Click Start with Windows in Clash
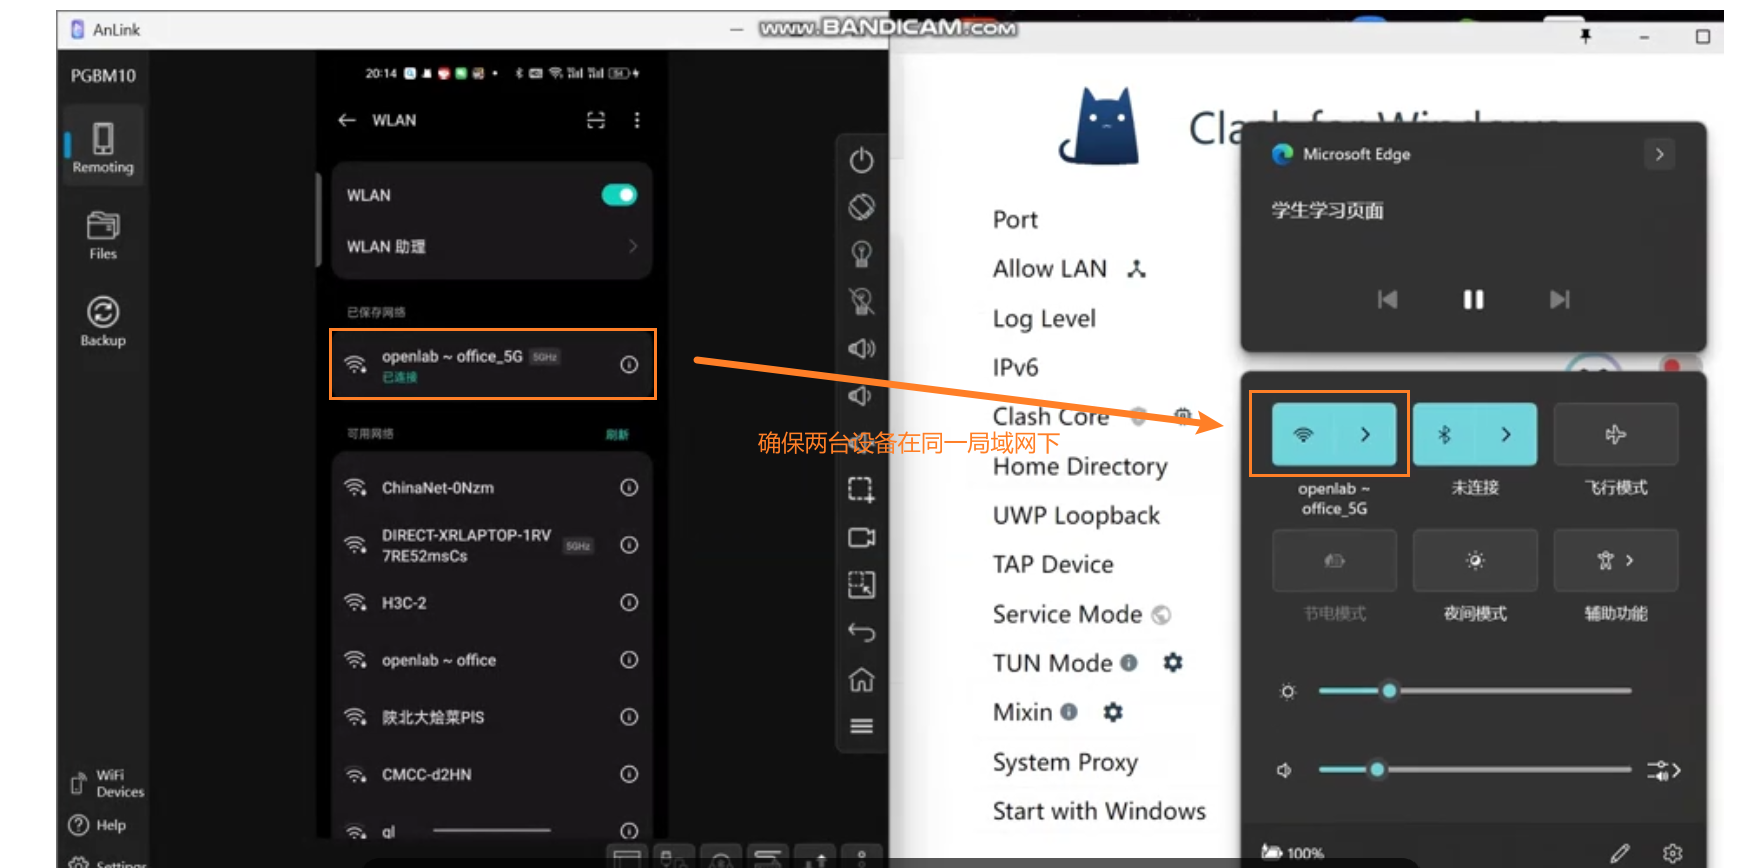Image resolution: width=1757 pixels, height=868 pixels. point(1099,811)
